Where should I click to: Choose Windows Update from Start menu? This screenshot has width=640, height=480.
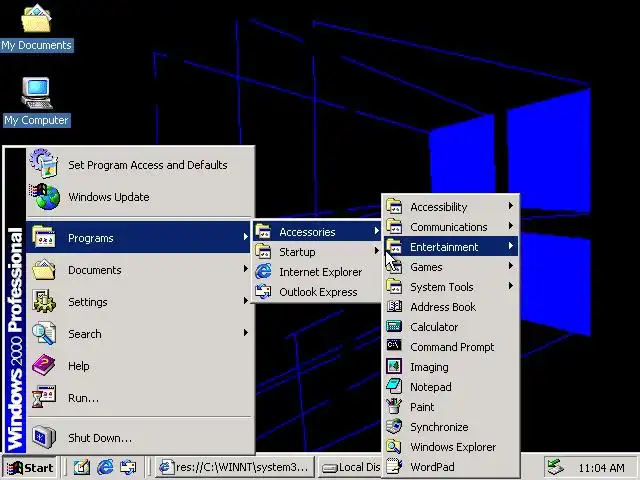(139, 197)
